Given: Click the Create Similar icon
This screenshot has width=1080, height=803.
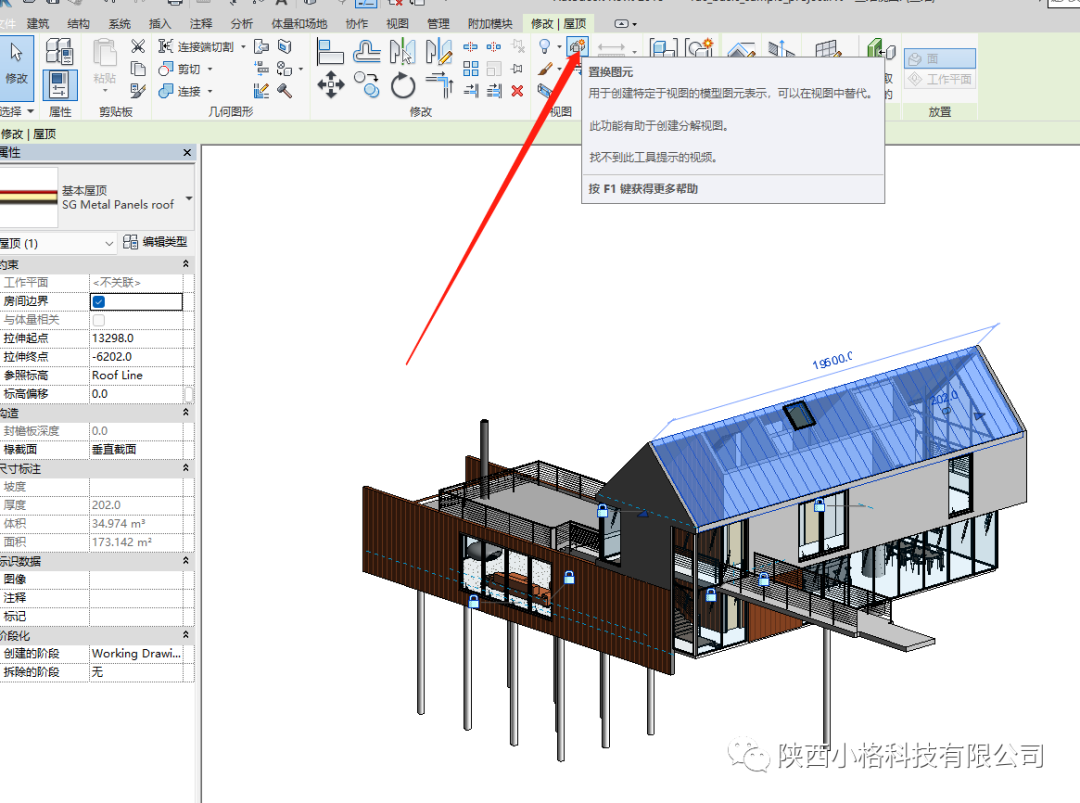Looking at the screenshot, I should (x=698, y=48).
